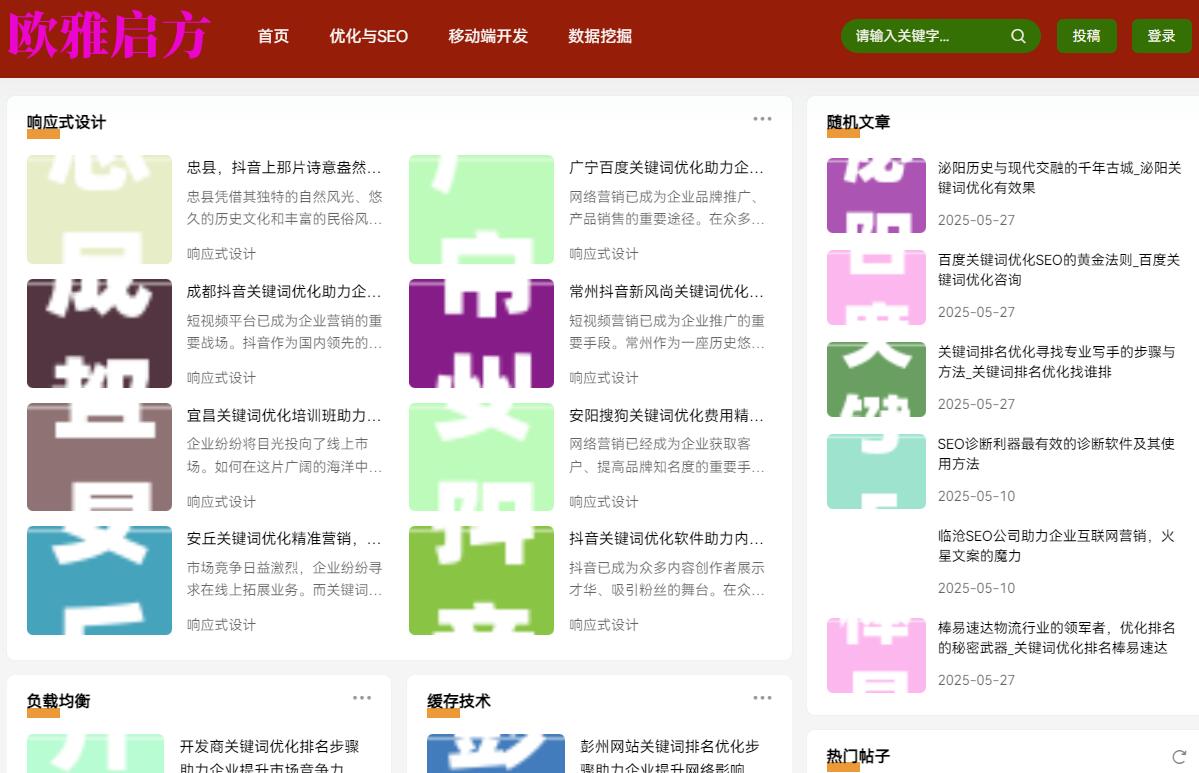Open article 抖音关键词优化软件助力内
This screenshot has width=1199, height=773.
pos(666,538)
